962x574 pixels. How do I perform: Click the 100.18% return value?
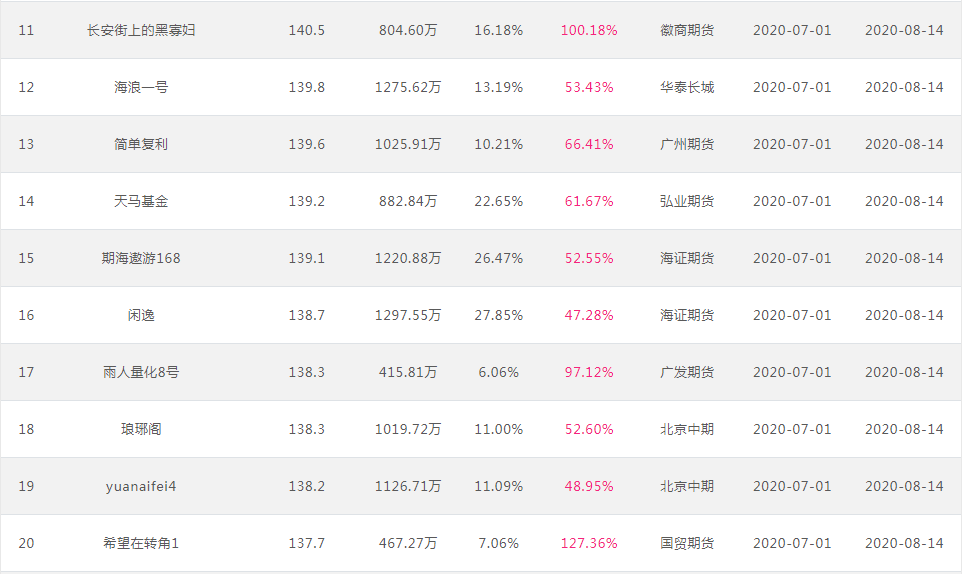pyautogui.click(x=589, y=30)
